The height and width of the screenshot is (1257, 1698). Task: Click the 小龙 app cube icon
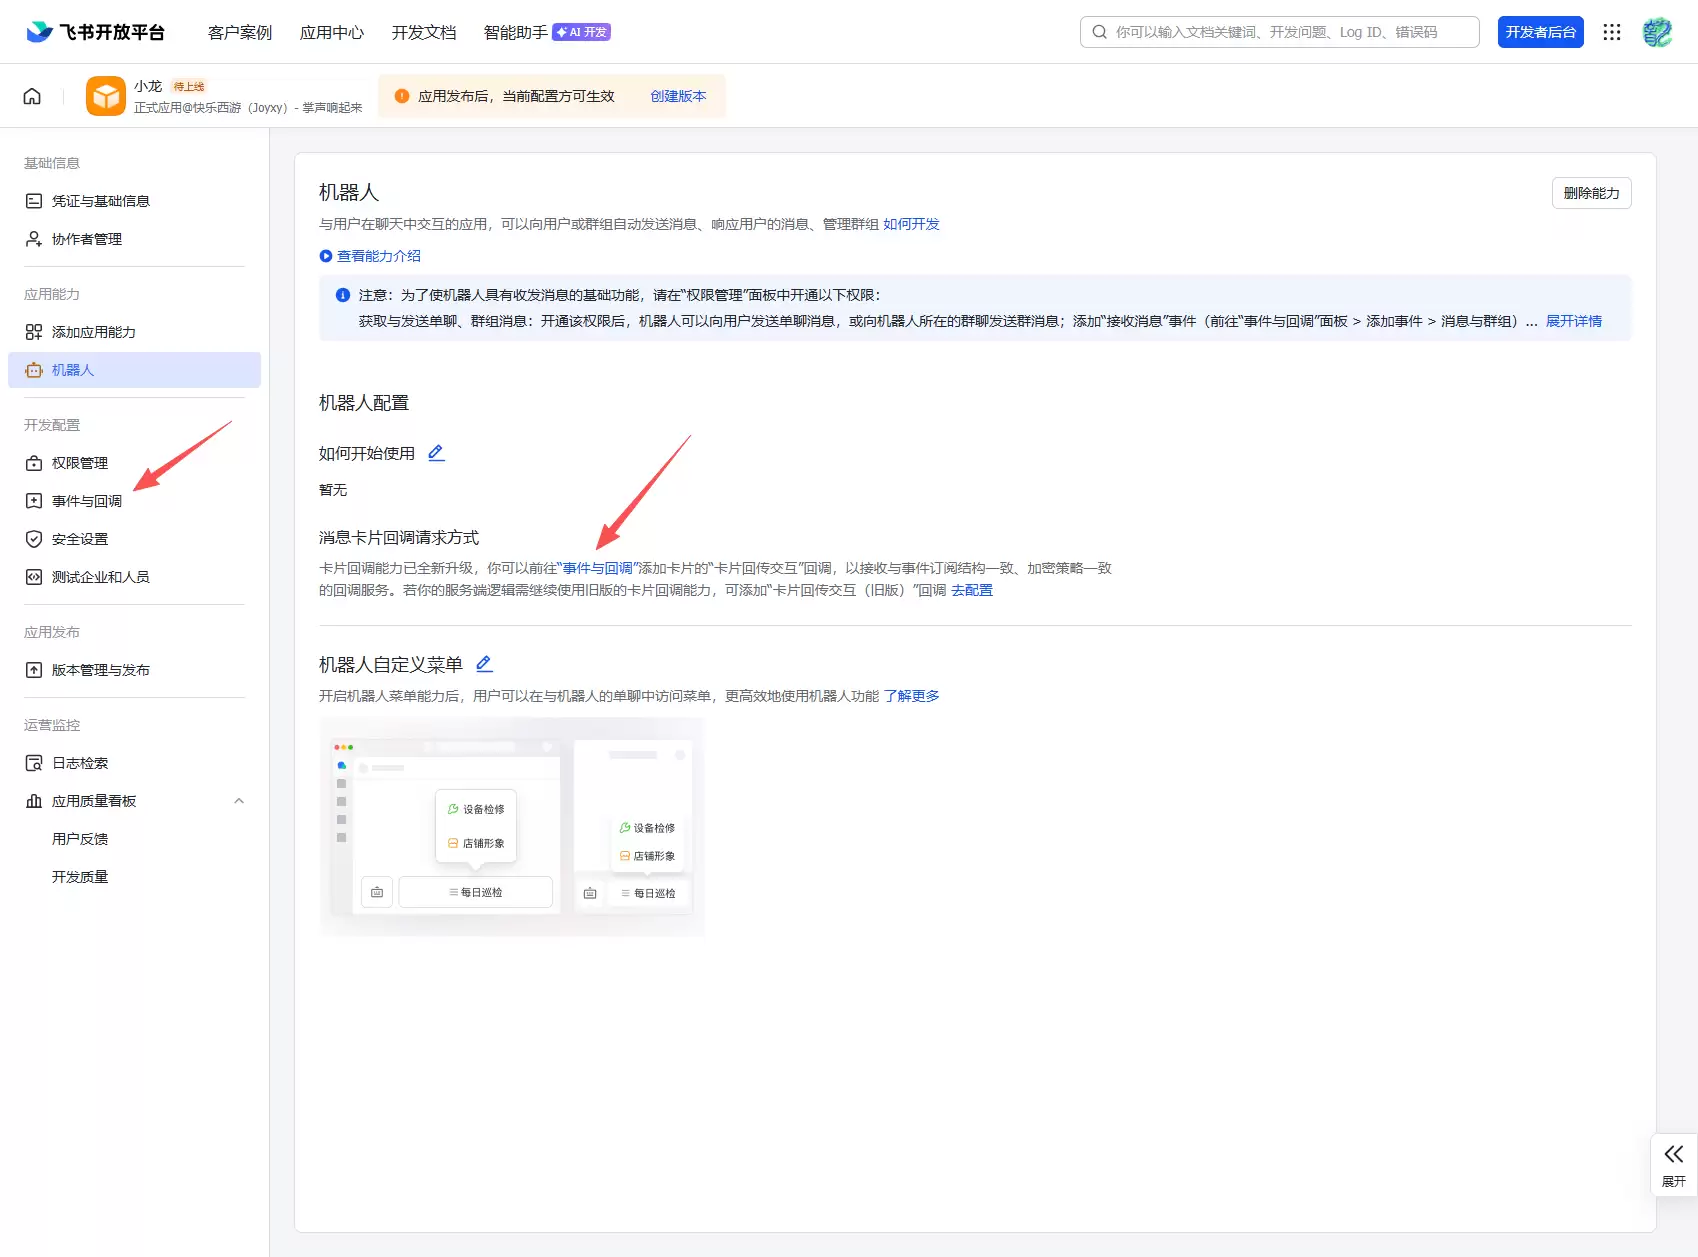point(105,96)
